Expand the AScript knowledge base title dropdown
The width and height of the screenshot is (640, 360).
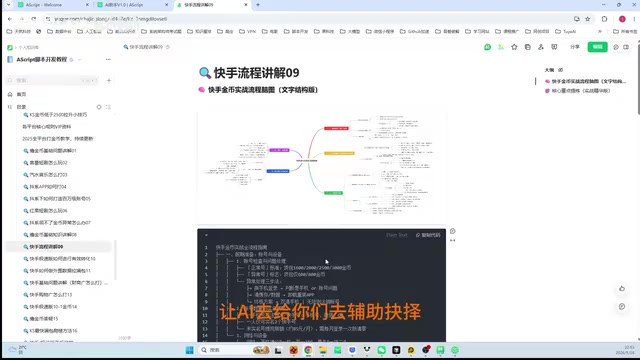[80, 60]
